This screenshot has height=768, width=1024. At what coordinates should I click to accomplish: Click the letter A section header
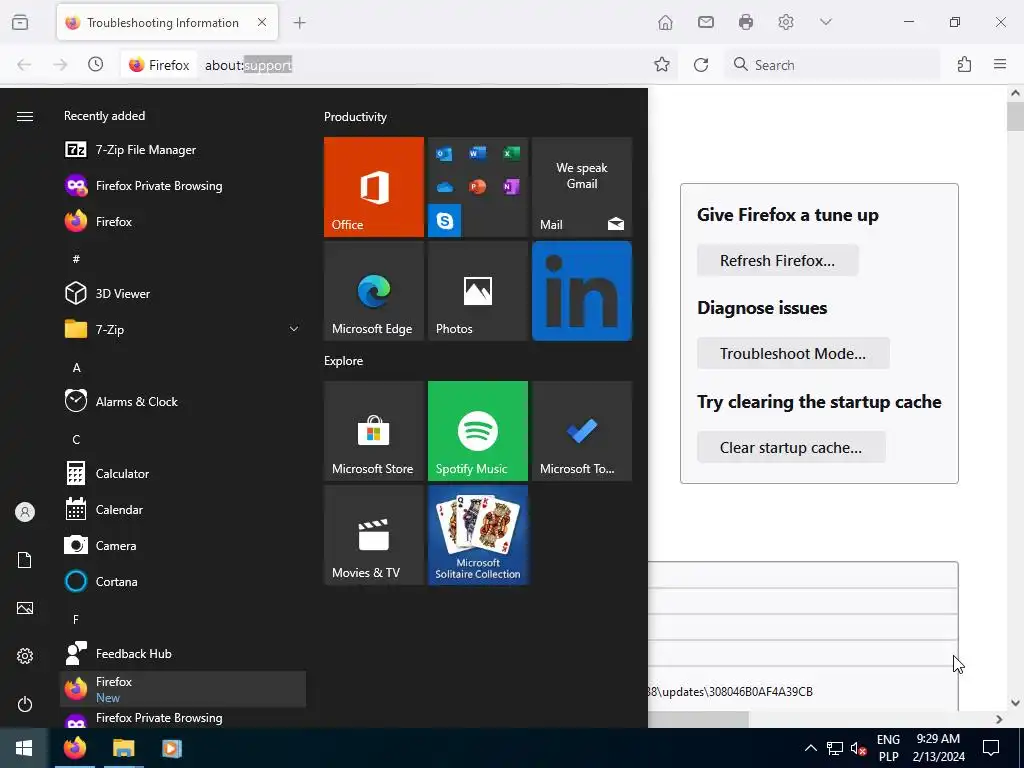point(76,368)
